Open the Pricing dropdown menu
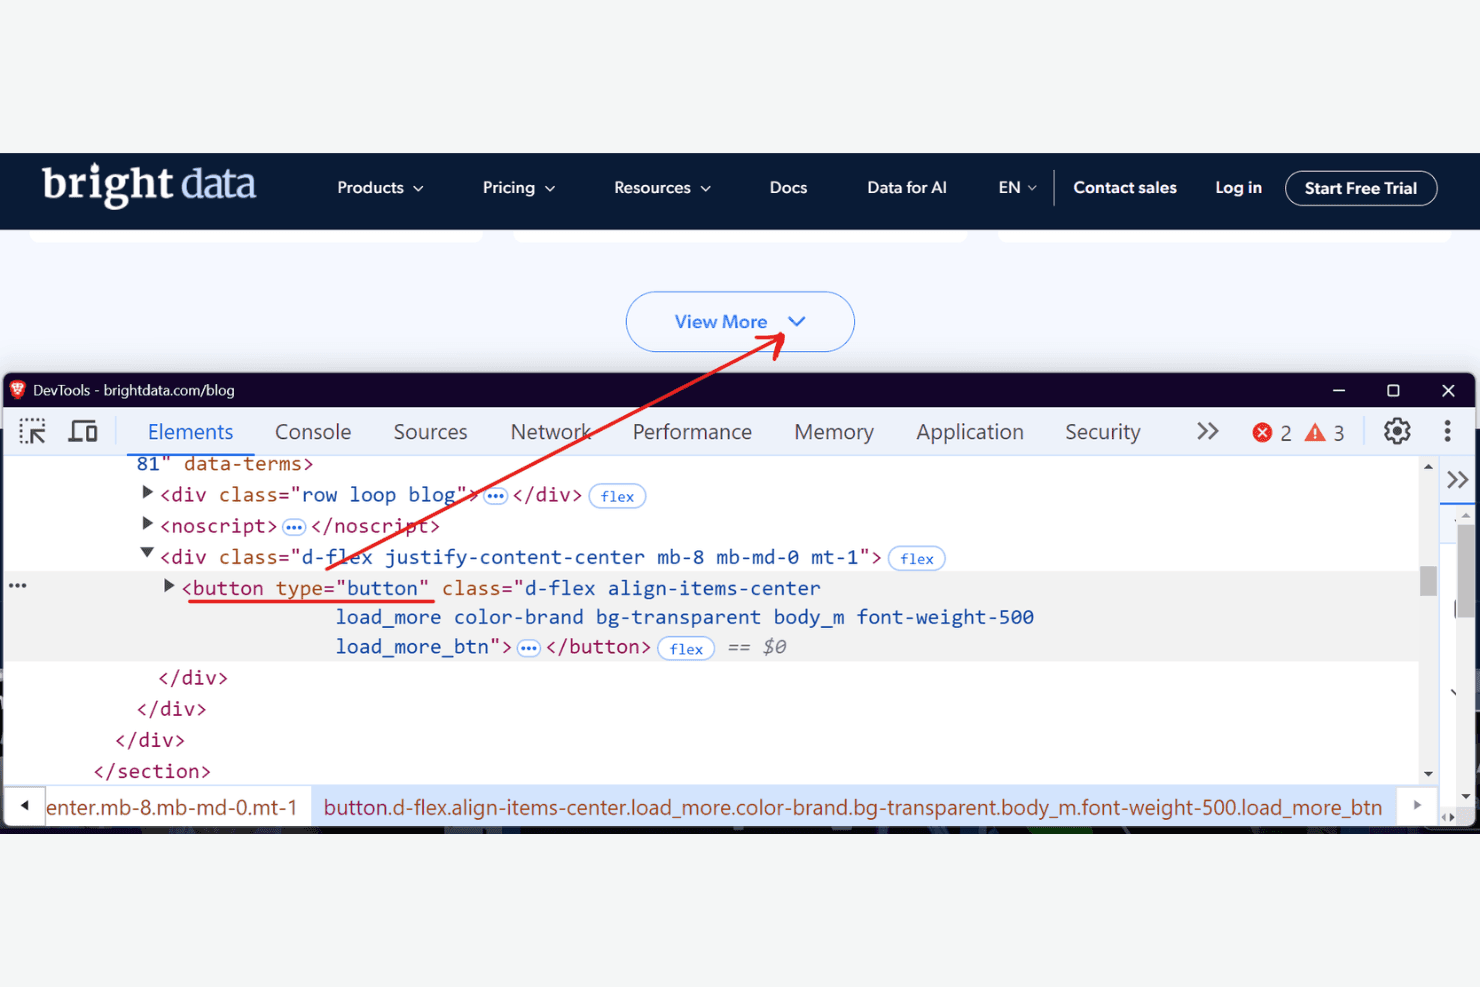The height and width of the screenshot is (987, 1480). coord(519,188)
